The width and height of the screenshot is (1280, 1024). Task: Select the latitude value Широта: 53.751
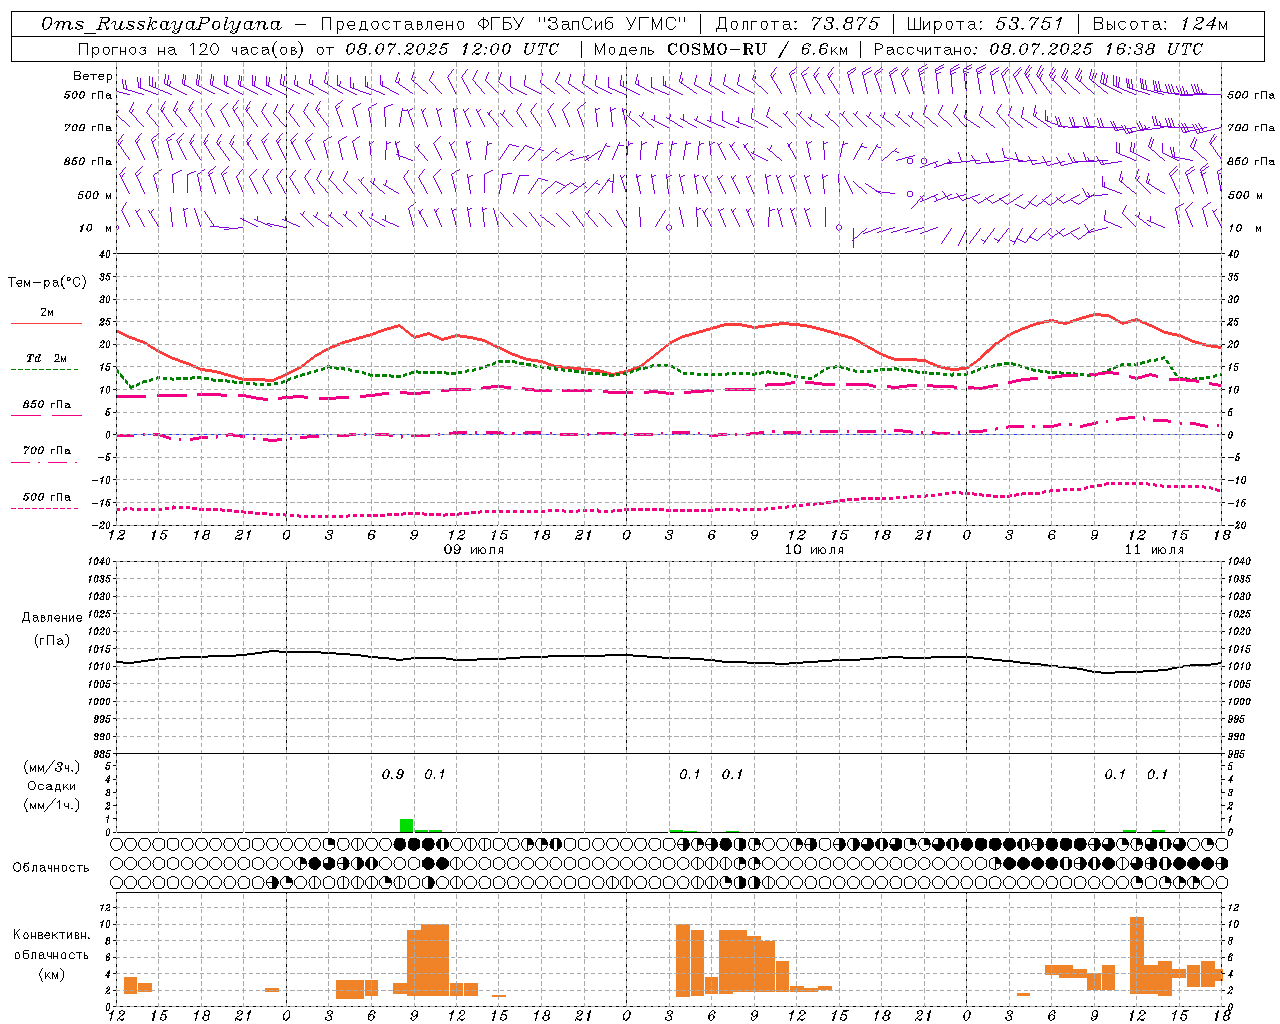pyautogui.click(x=987, y=24)
